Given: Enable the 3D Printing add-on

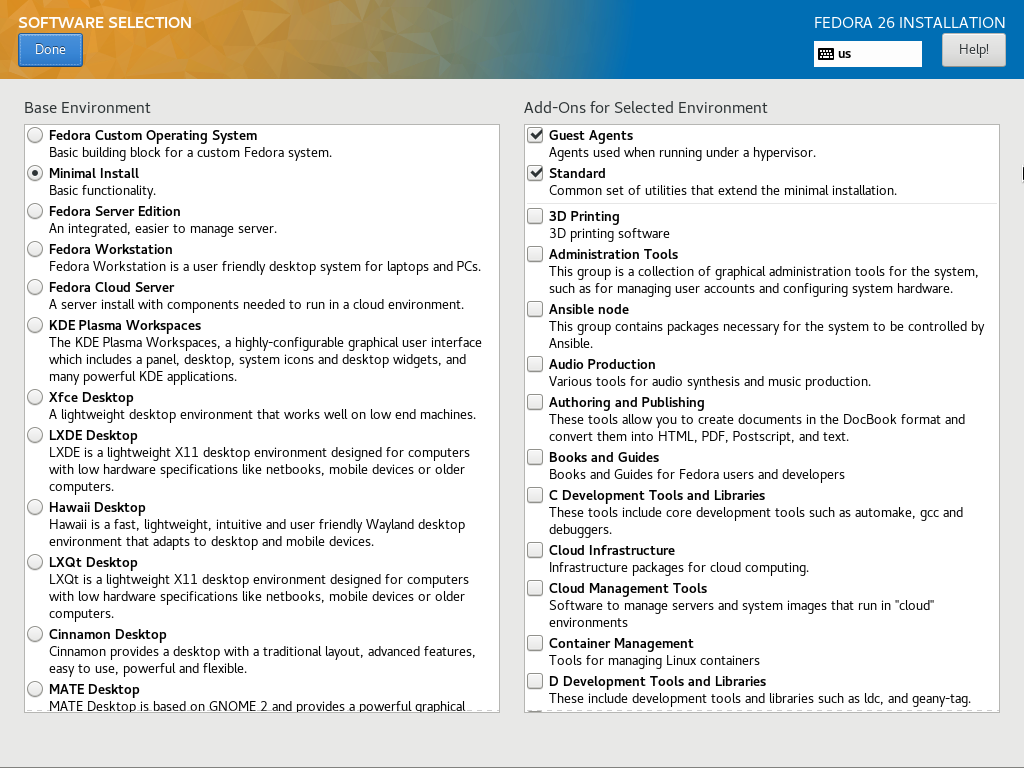Looking at the screenshot, I should tap(536, 216).
